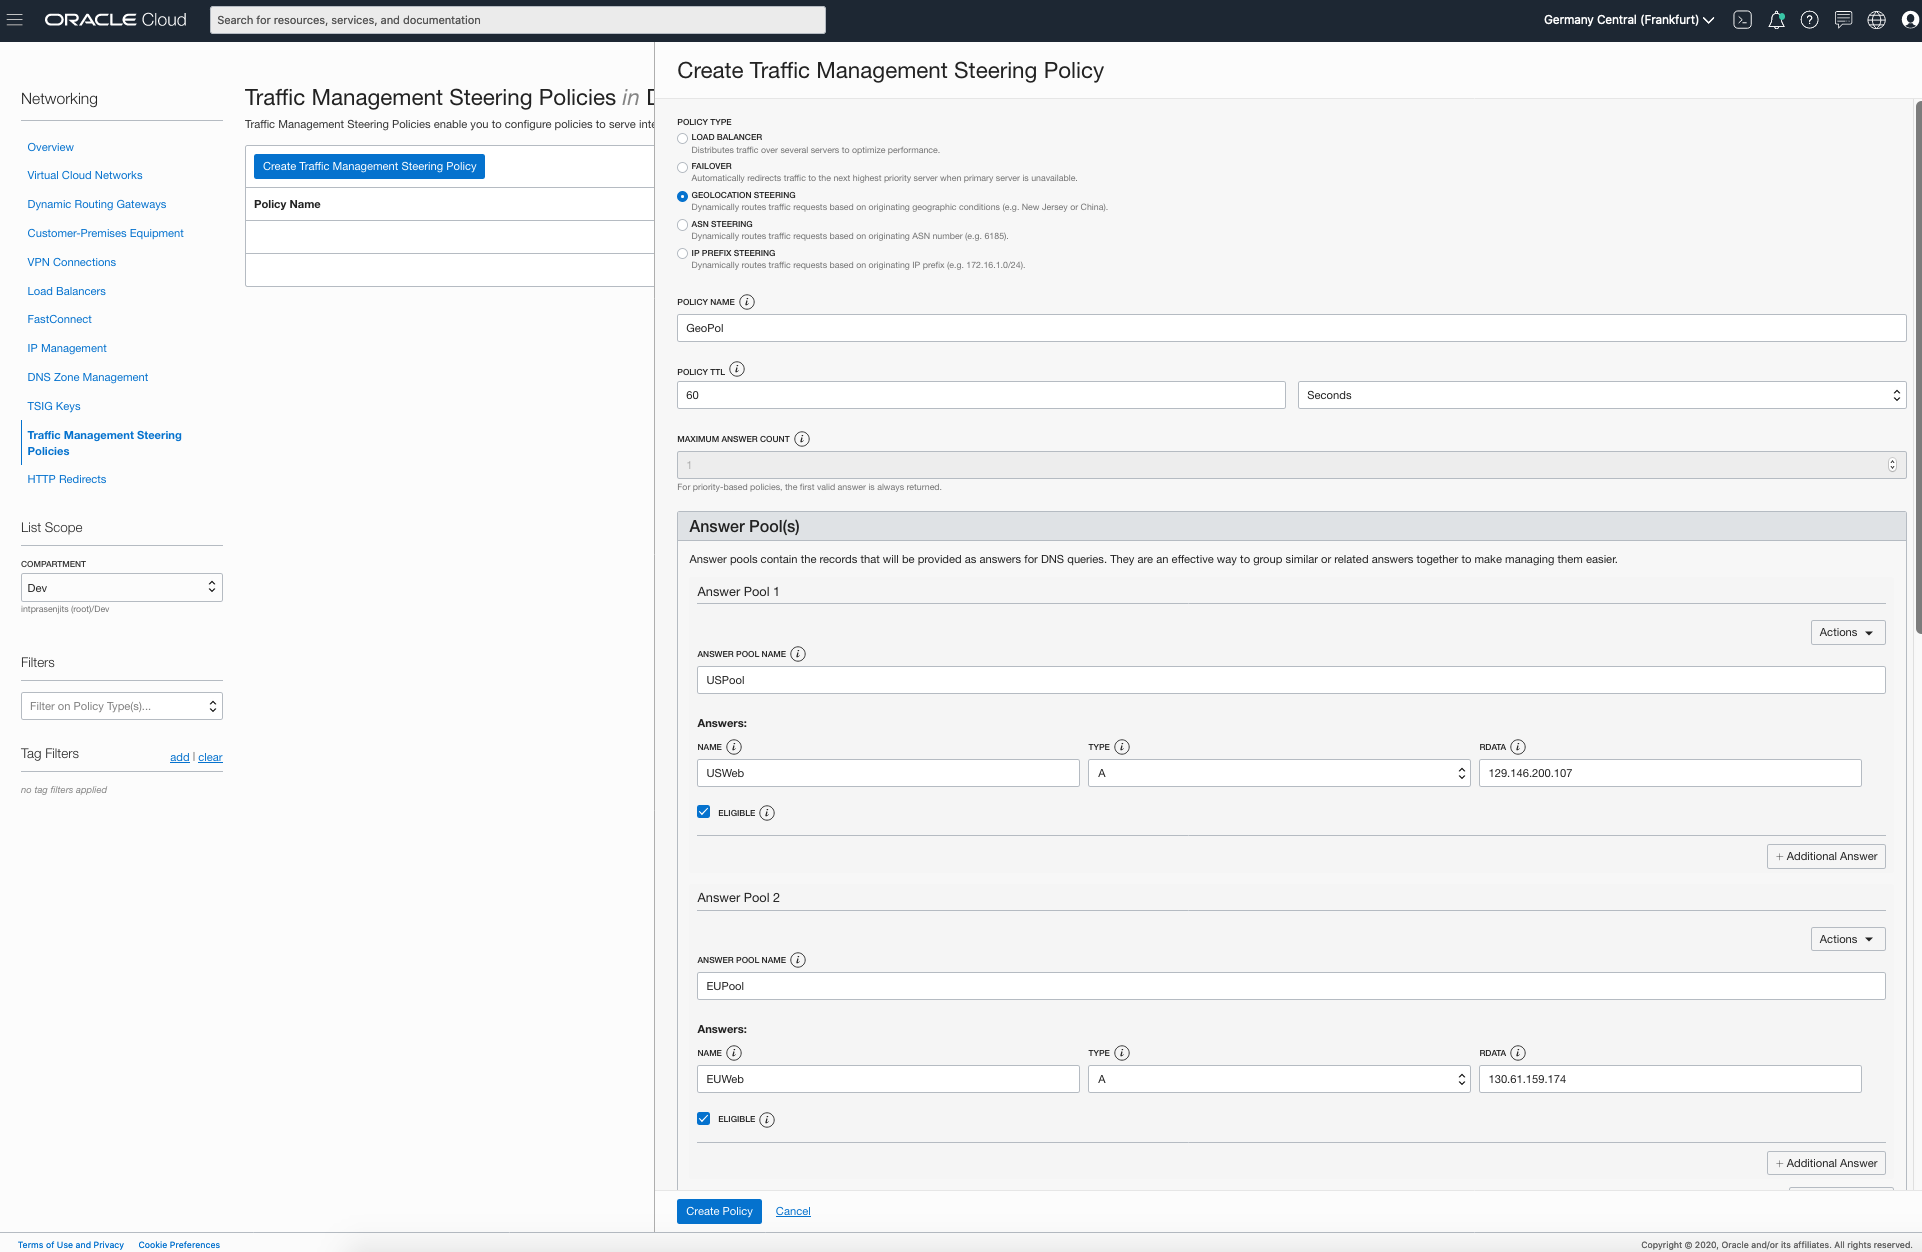Click the Cancel link
Screen dimensions: 1922x1252
click(x=793, y=1211)
